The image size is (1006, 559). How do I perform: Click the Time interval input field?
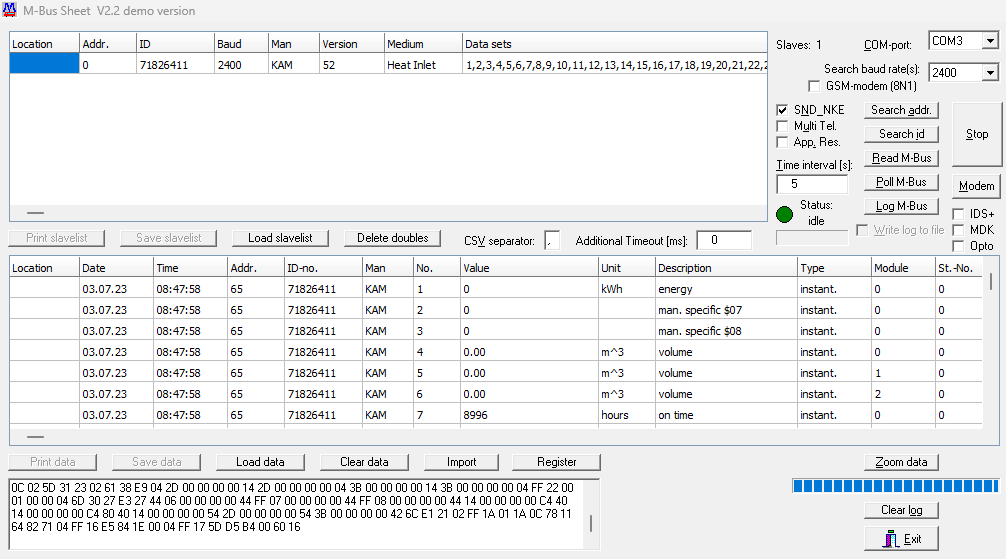811,184
